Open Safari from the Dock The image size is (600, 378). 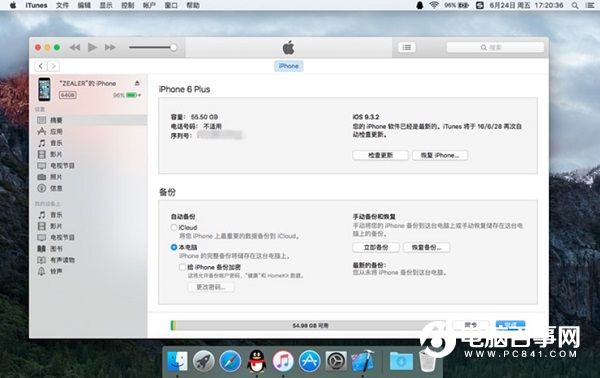click(230, 361)
